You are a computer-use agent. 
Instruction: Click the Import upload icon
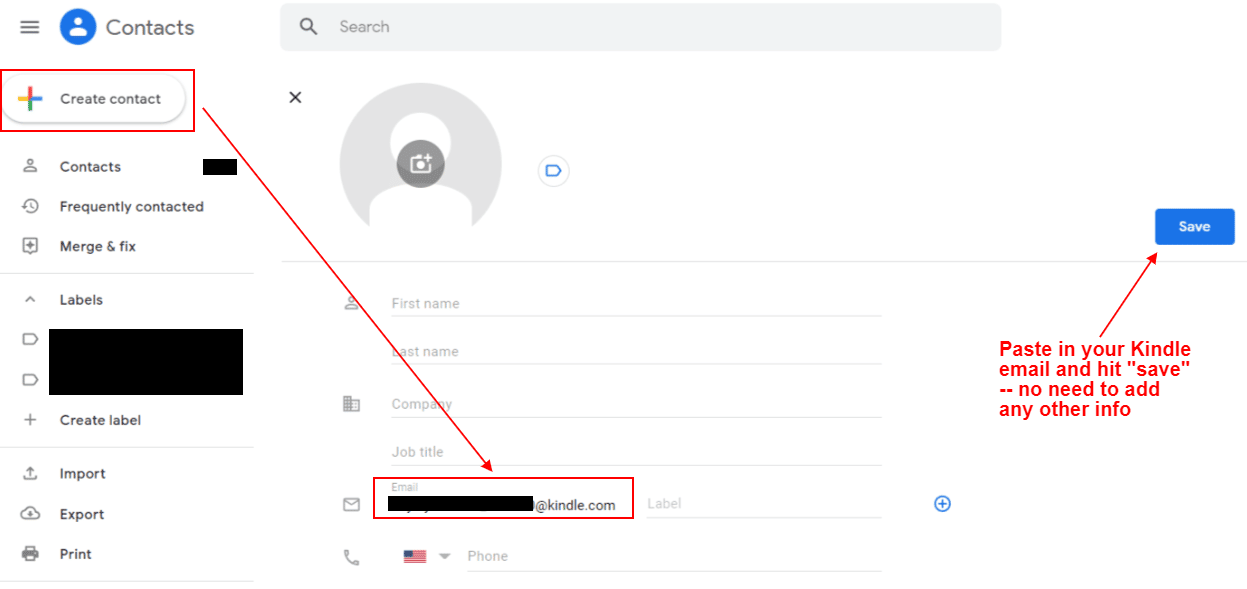30,474
